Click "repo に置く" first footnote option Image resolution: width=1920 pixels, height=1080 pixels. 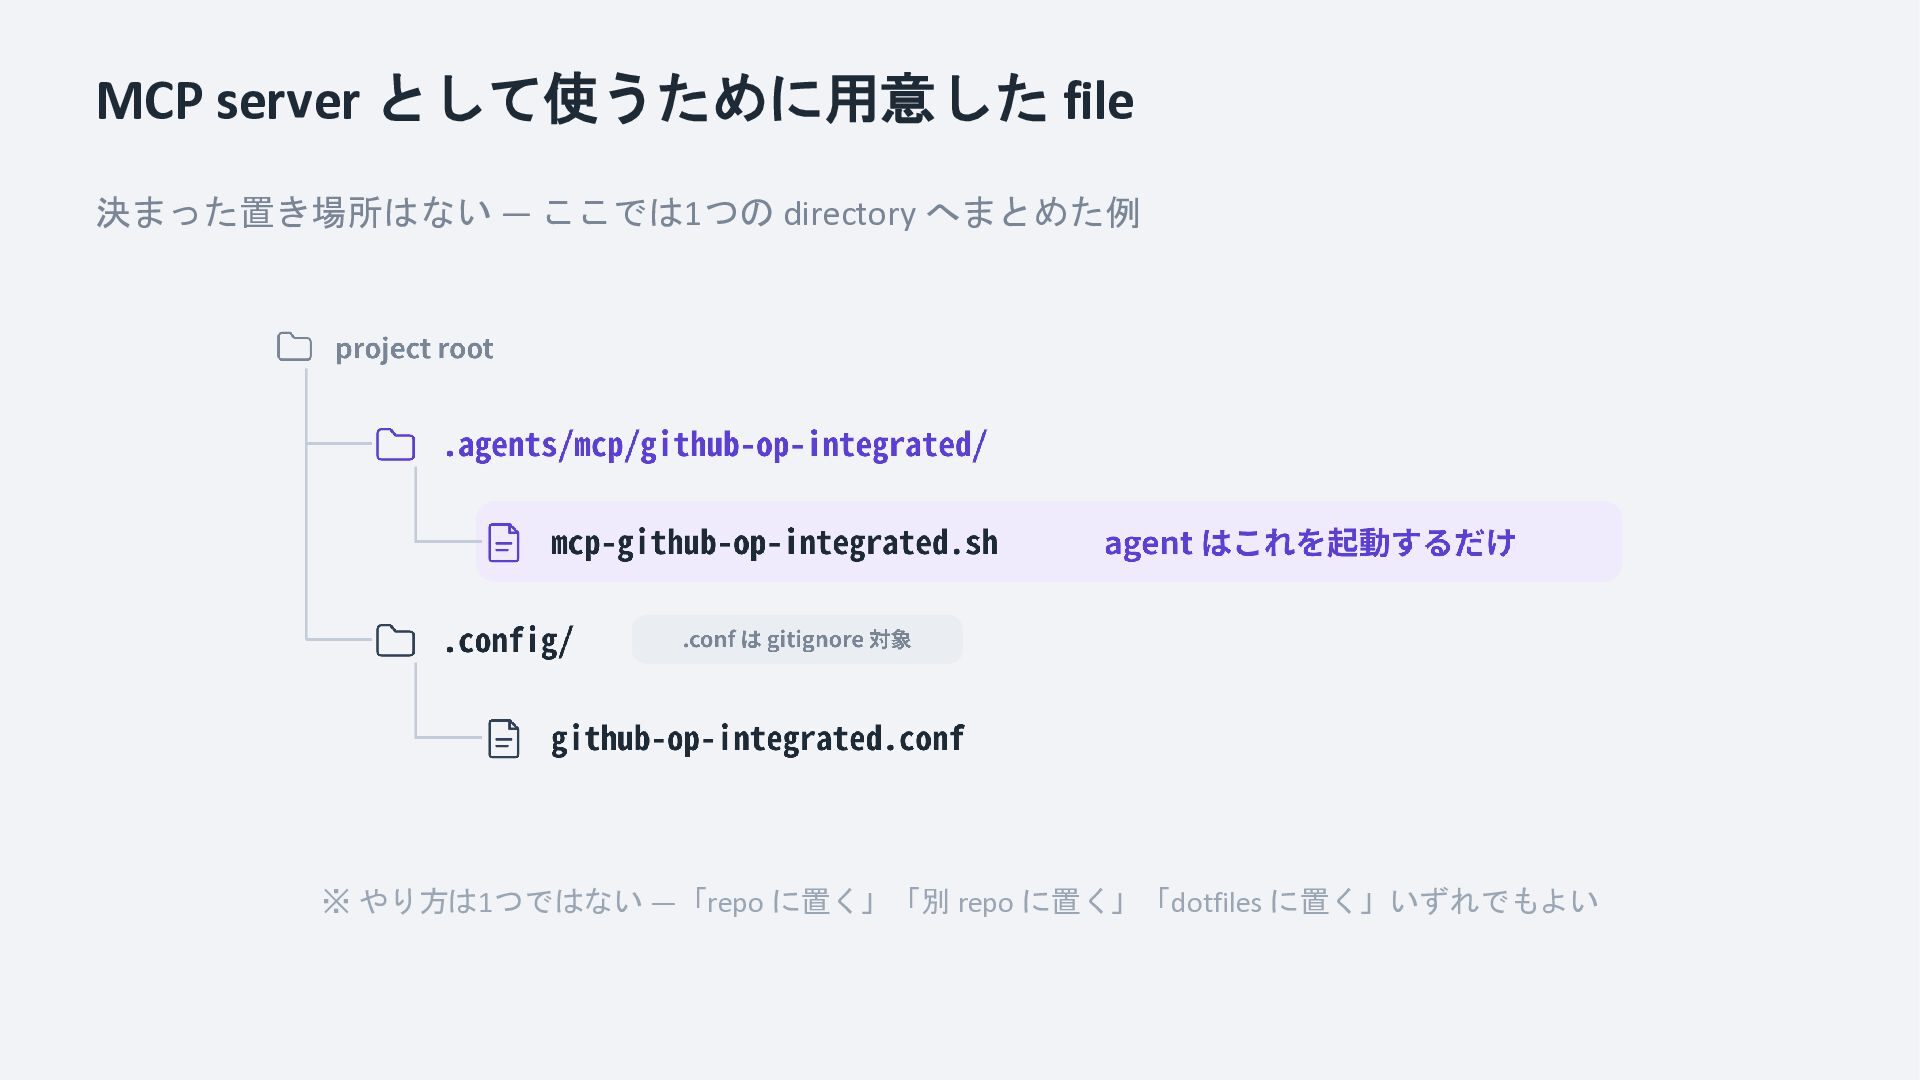tap(783, 901)
